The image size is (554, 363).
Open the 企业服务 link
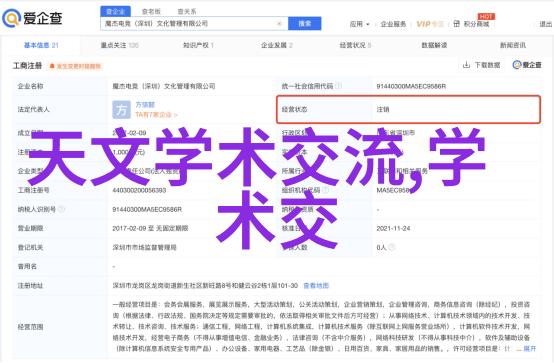pyautogui.click(x=393, y=24)
